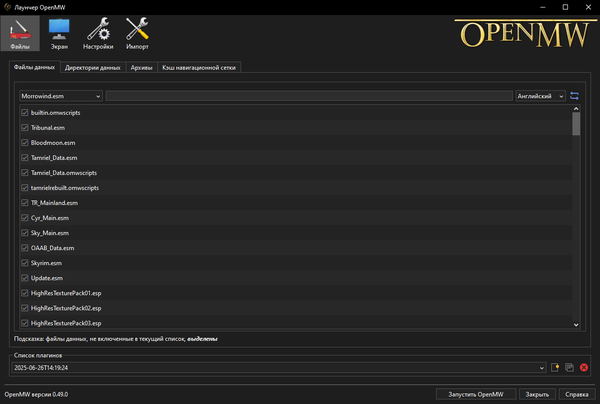600x404 pixels.
Task: Click the Справка help button
Action: 577,394
